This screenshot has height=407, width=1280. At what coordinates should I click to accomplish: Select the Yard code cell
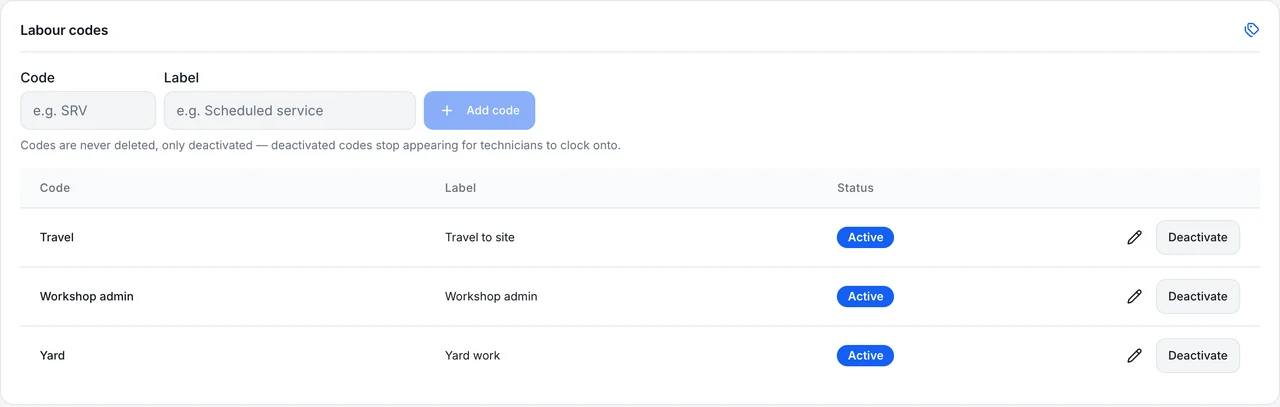(52, 356)
